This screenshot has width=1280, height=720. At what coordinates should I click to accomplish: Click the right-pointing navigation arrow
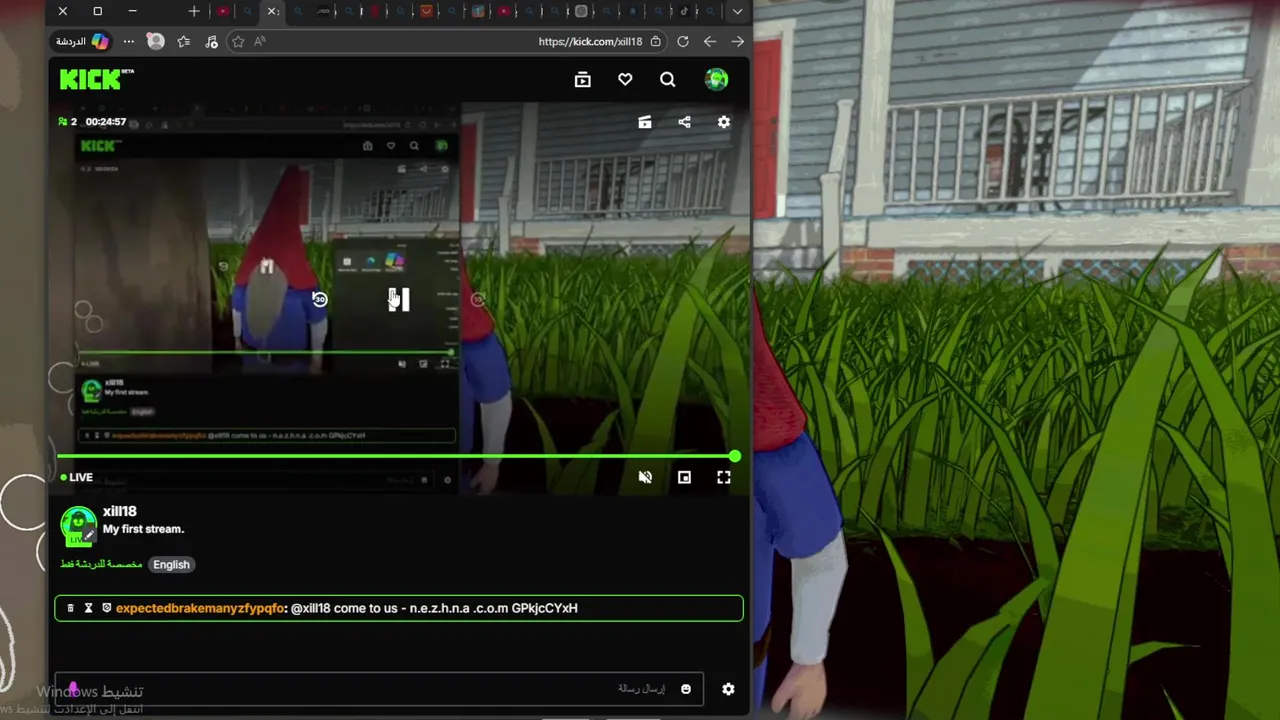tap(738, 41)
